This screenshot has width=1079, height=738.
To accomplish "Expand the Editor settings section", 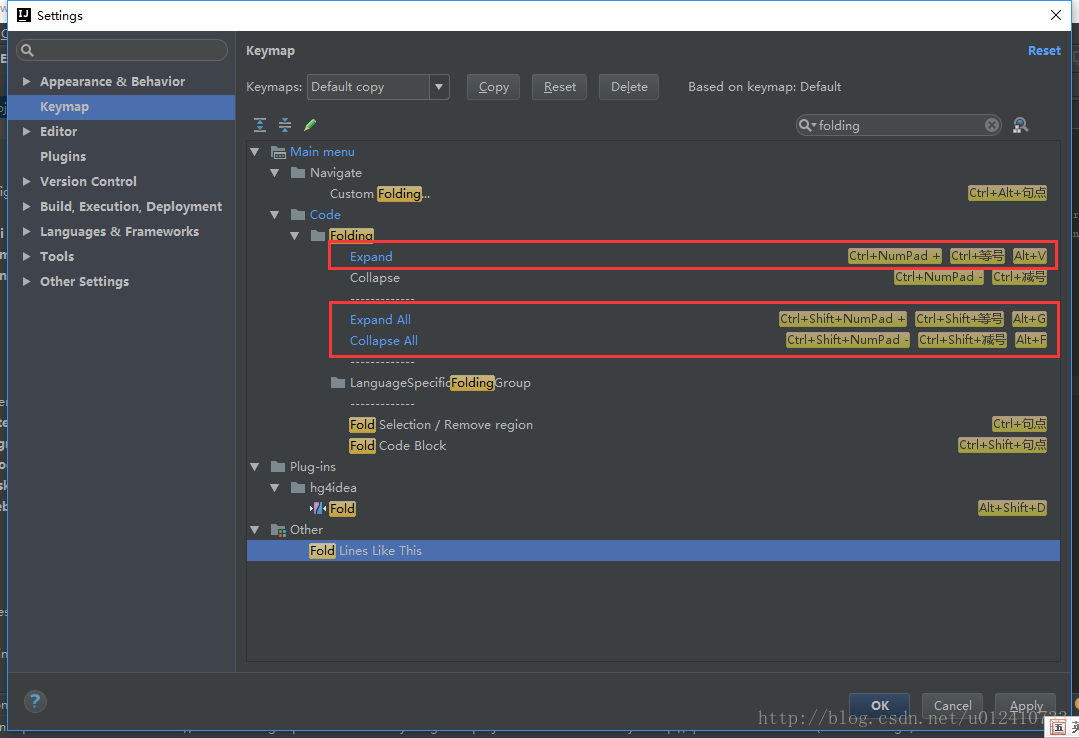I will 27,132.
